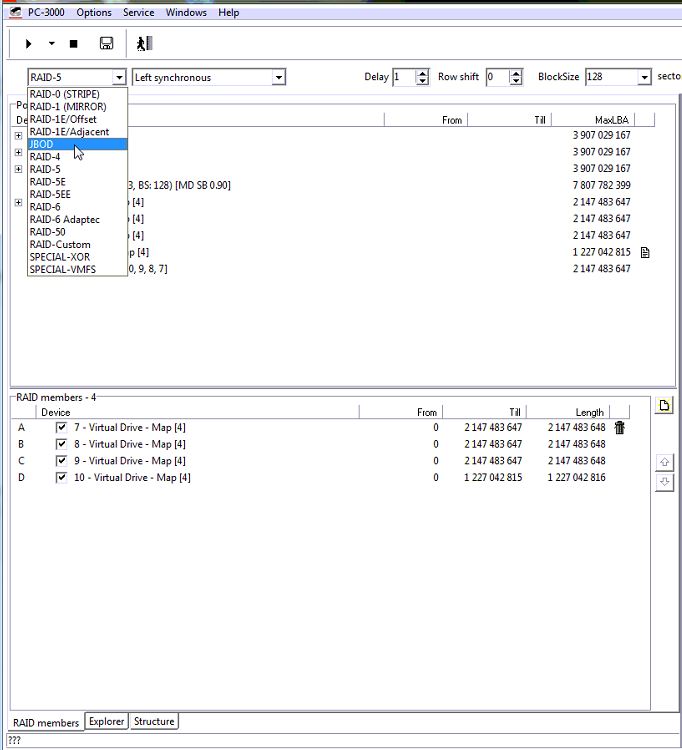Switch to the RAID members tab

pyautogui.click(x=46, y=722)
